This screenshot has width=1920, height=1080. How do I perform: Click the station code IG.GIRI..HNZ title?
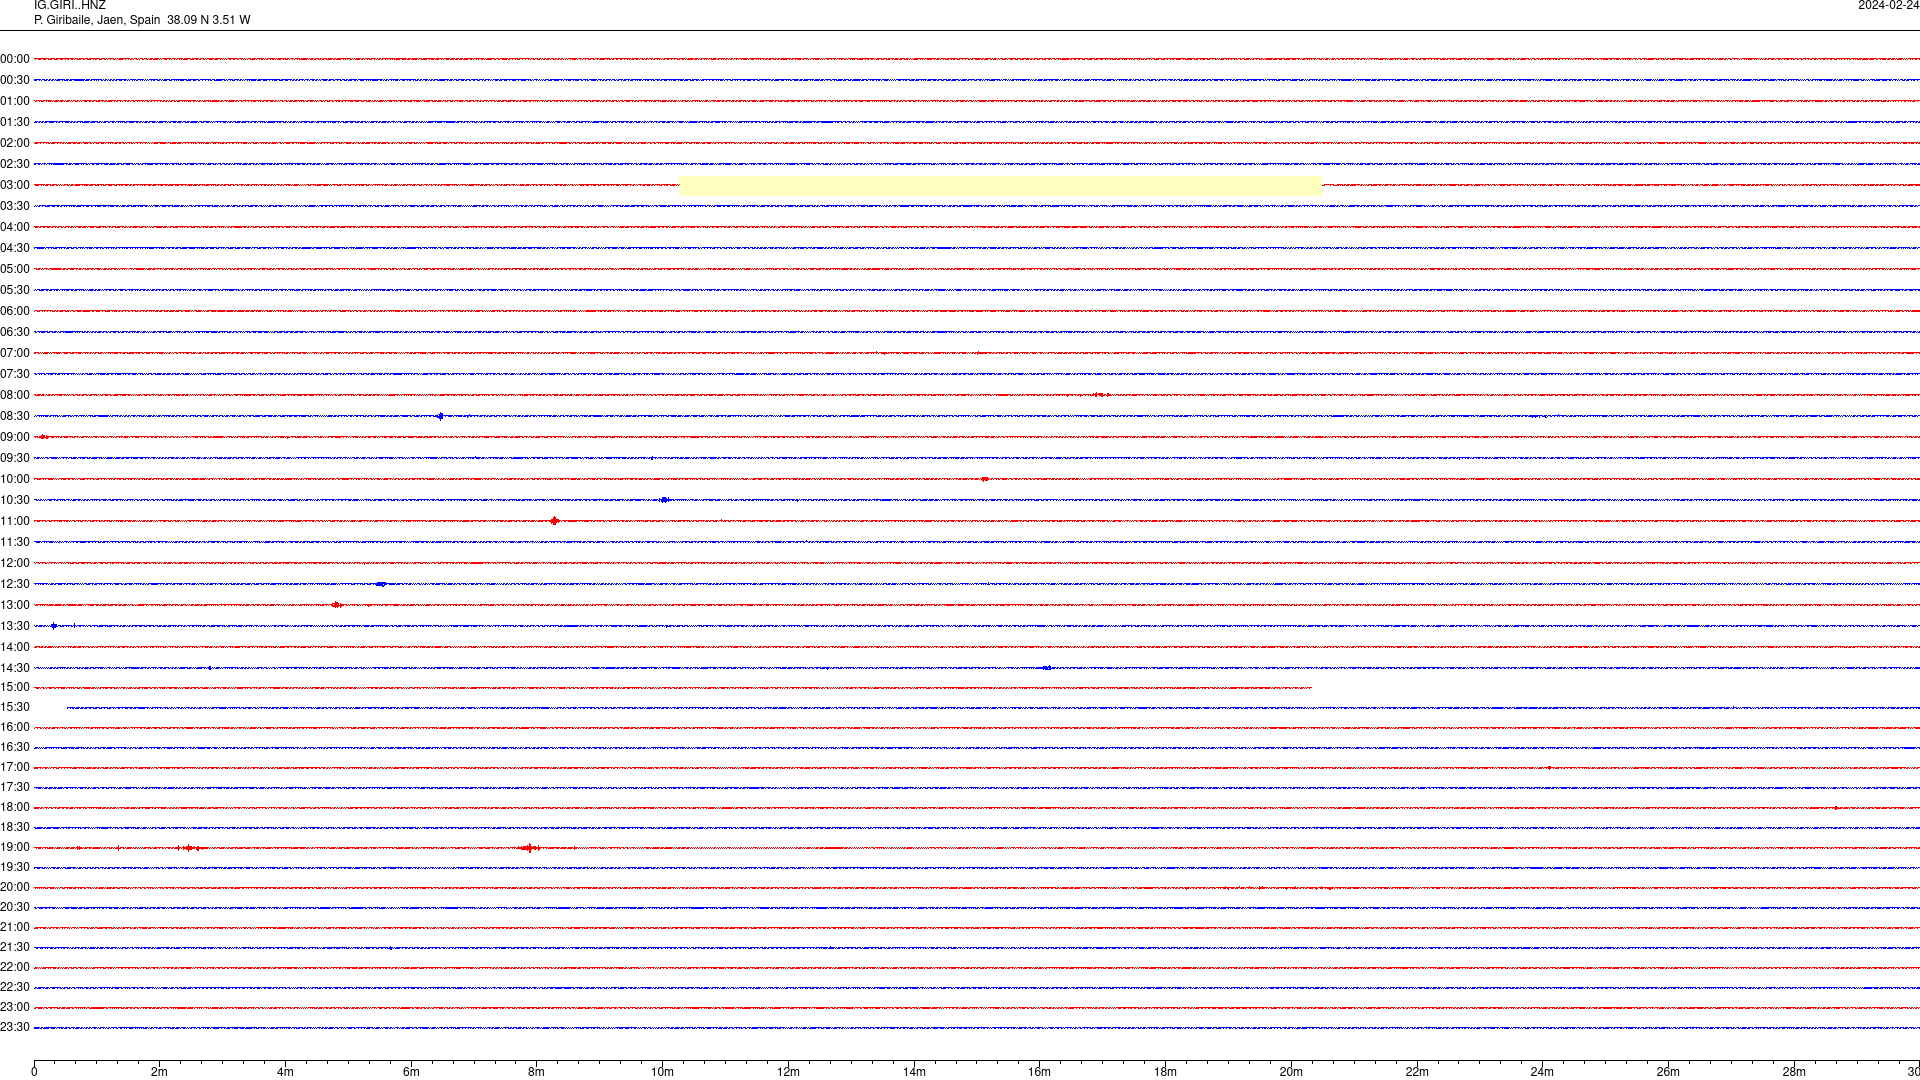[x=69, y=6]
